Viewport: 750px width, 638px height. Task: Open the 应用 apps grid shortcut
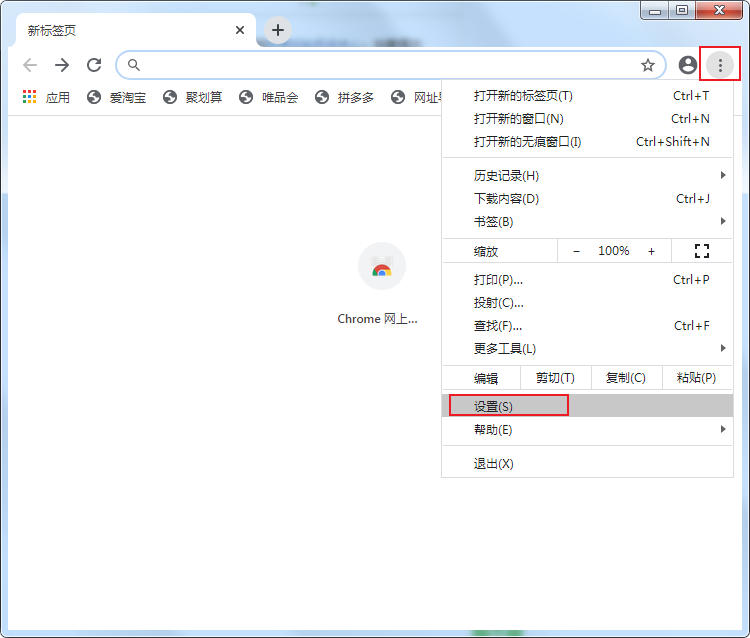click(46, 97)
